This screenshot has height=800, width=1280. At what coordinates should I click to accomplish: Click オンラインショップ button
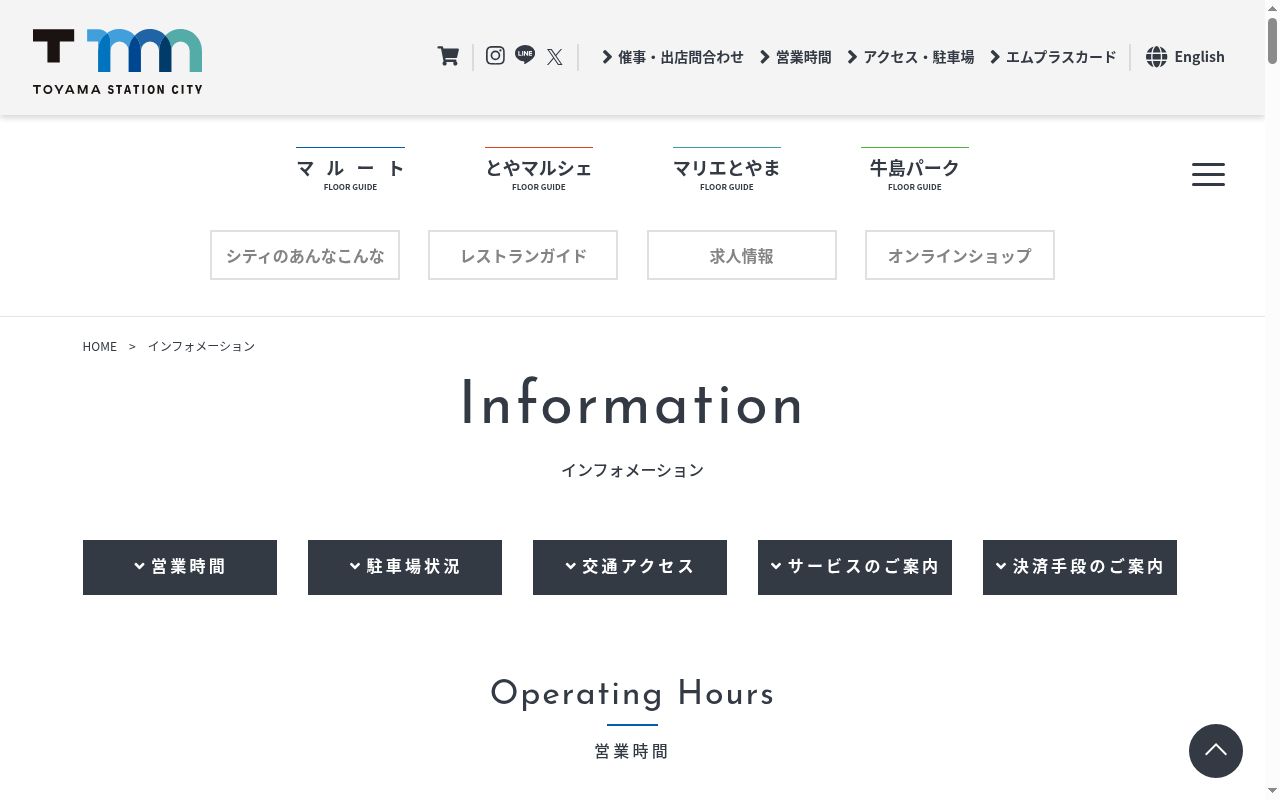coord(960,255)
